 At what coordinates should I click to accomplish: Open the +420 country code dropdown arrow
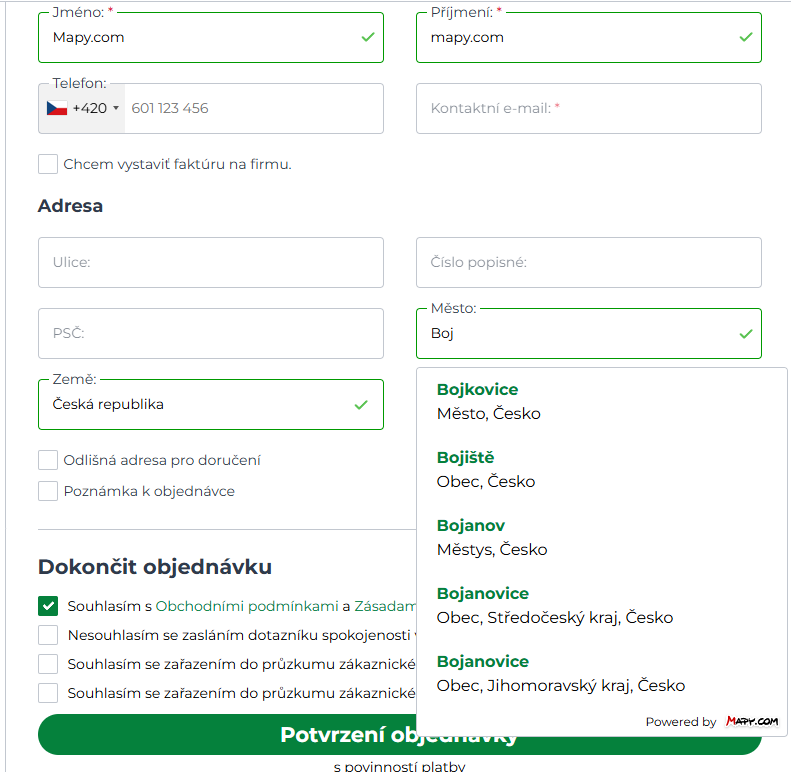coord(116,108)
